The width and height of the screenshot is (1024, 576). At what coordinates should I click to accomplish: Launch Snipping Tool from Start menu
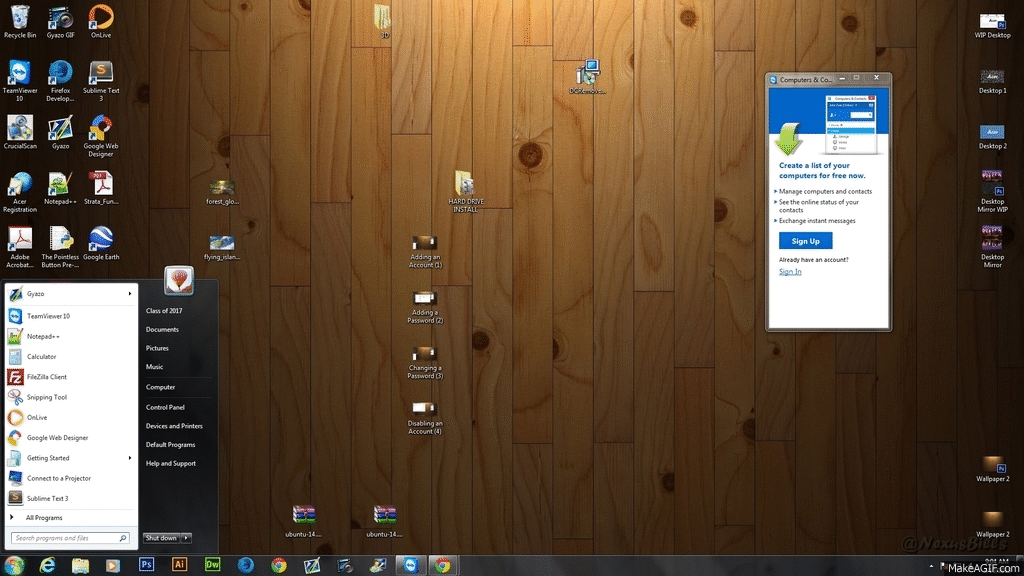click(x=46, y=397)
